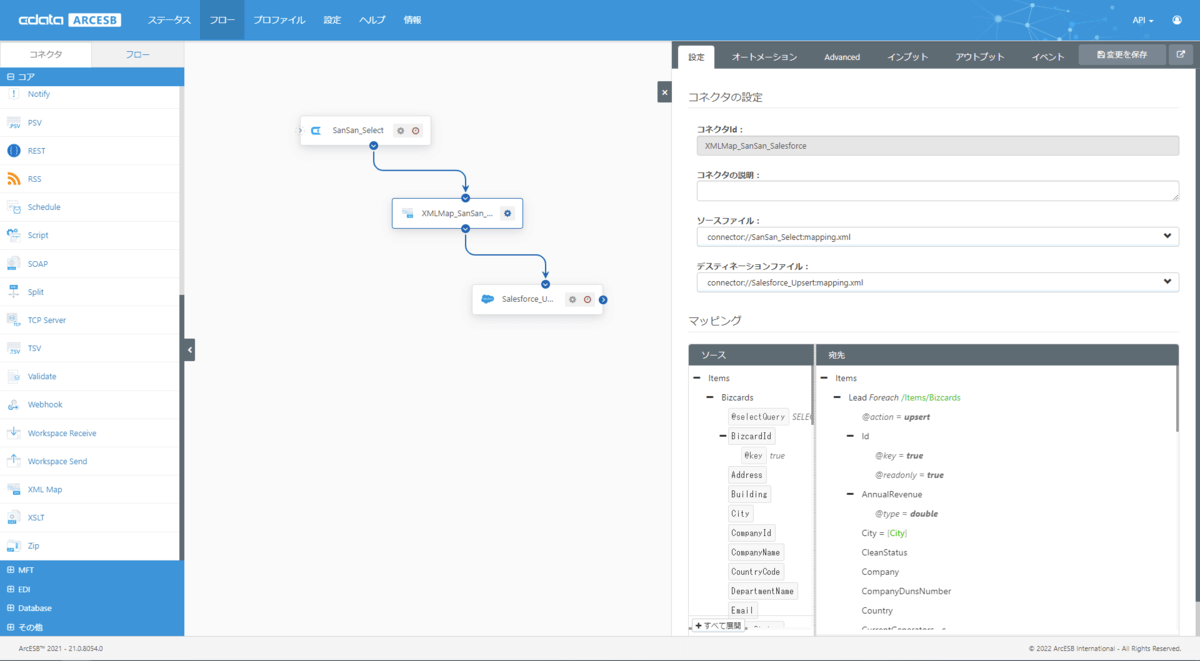This screenshot has height=661, width=1200.
Task: Select the XSLT connector icon
Action: (14, 517)
